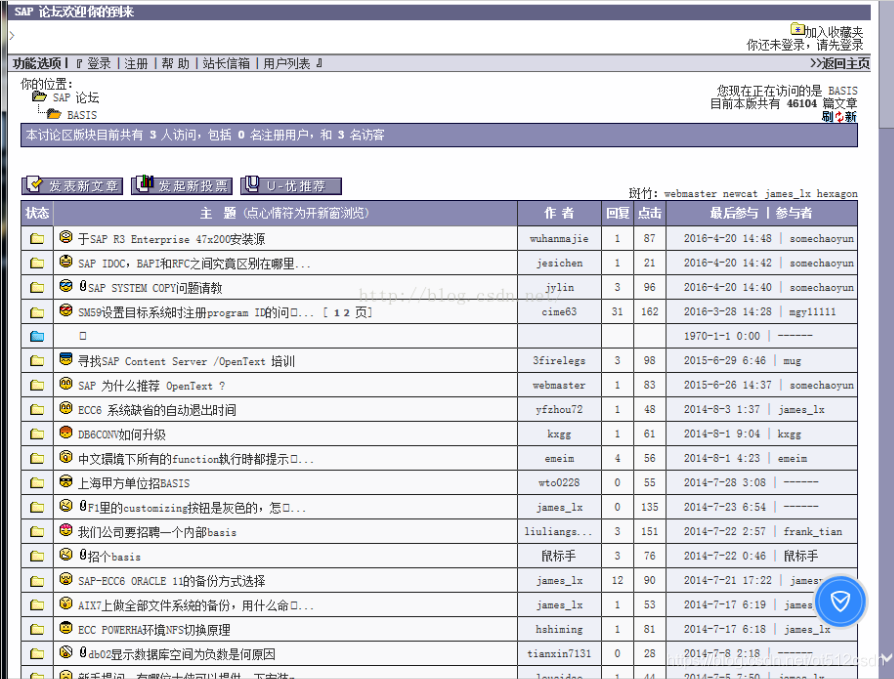The image size is (894, 679).
Task: Click mood icon of 中文環境下所有的function thread
Action: click(x=66, y=457)
